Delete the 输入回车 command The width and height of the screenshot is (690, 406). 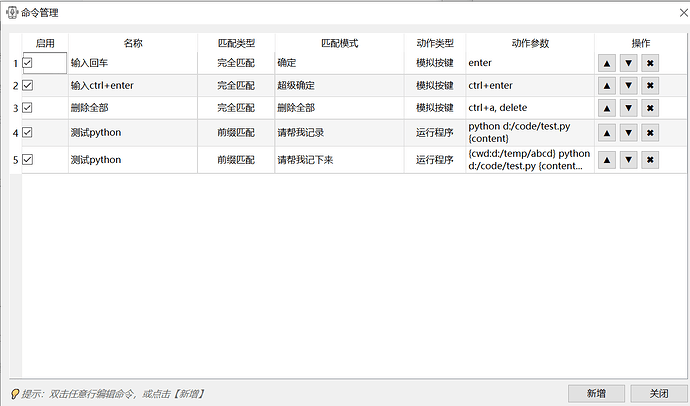tap(650, 63)
